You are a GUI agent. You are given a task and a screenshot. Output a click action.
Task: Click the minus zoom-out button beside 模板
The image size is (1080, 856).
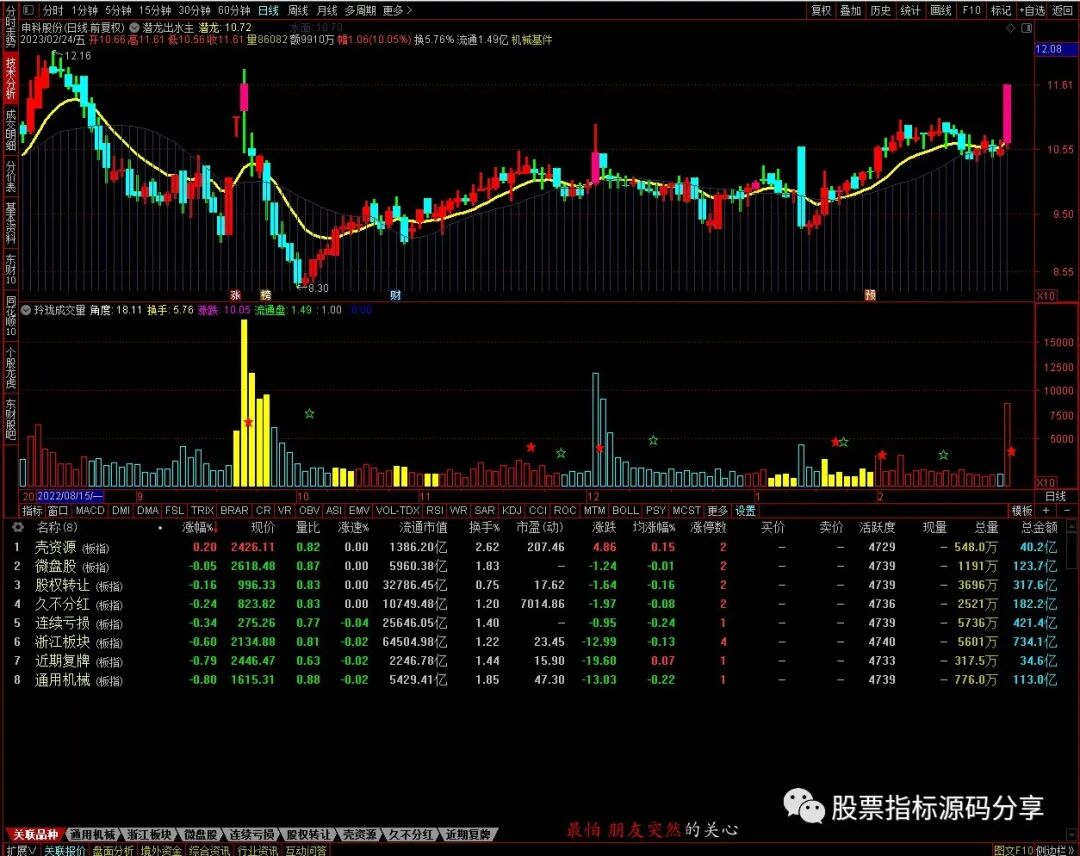1067,510
